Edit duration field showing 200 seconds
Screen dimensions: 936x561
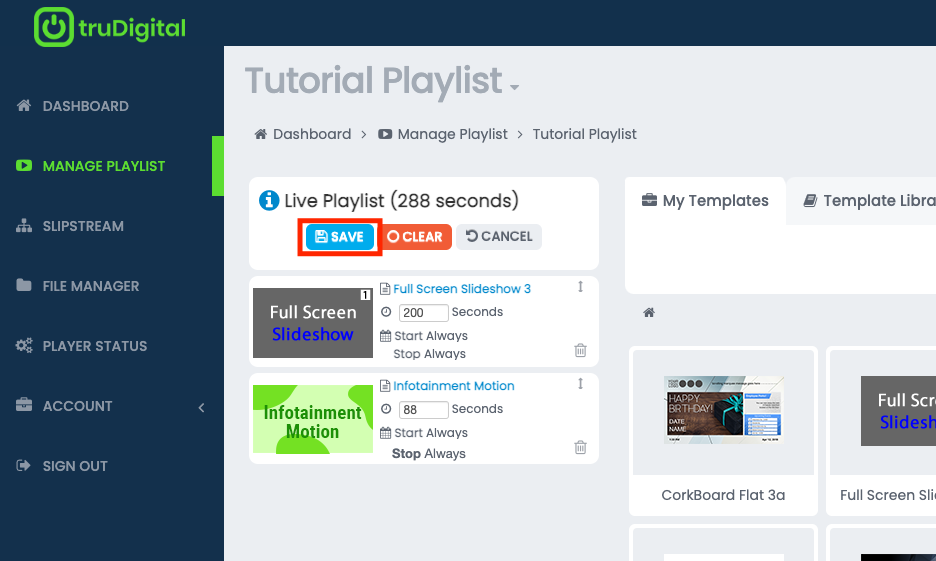coord(423,313)
